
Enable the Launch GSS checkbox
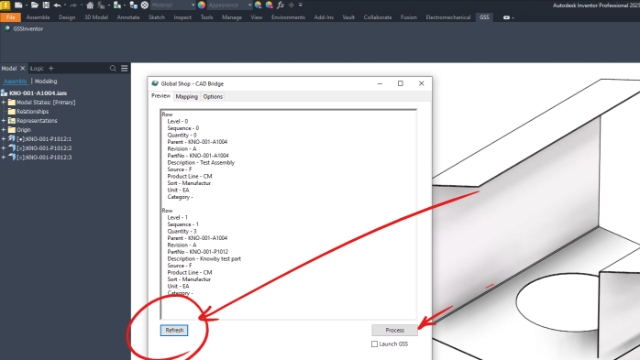click(x=374, y=344)
